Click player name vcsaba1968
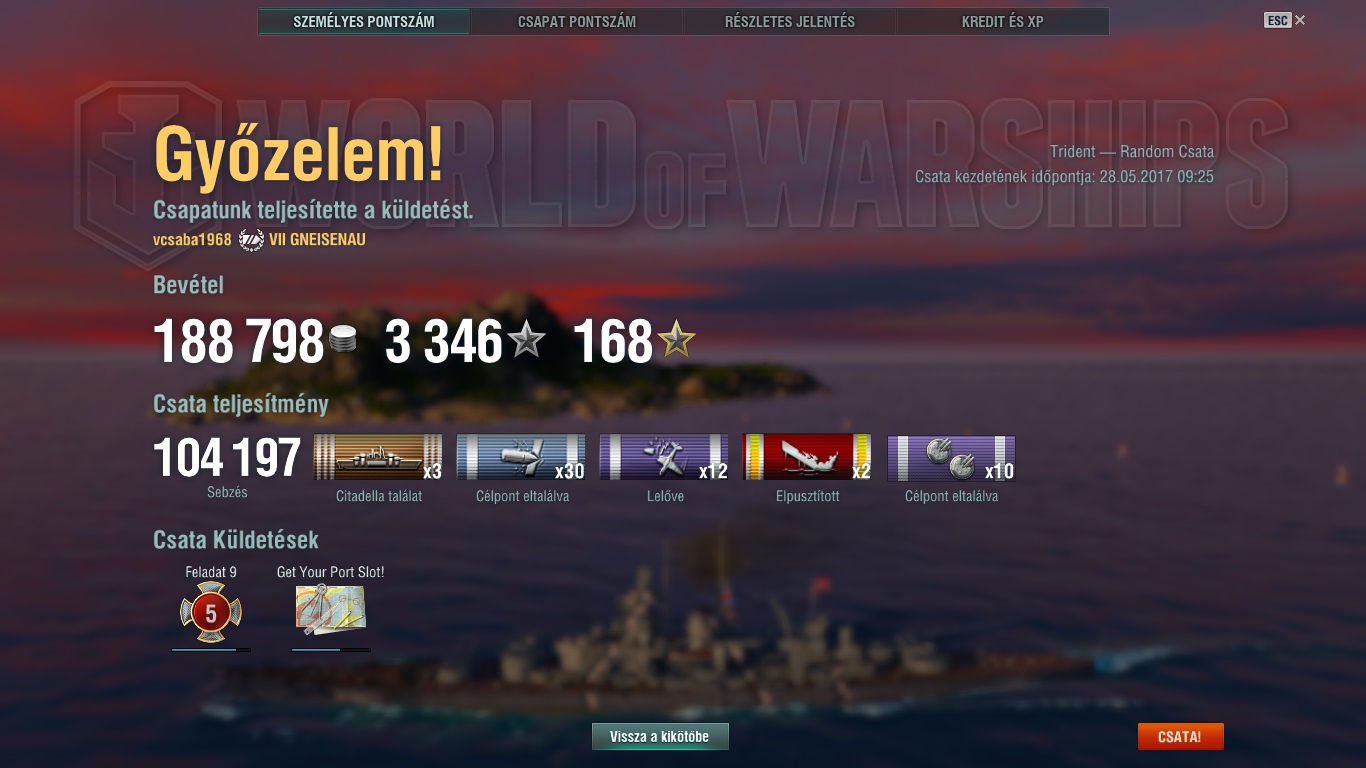This screenshot has width=1366, height=768. [192, 240]
